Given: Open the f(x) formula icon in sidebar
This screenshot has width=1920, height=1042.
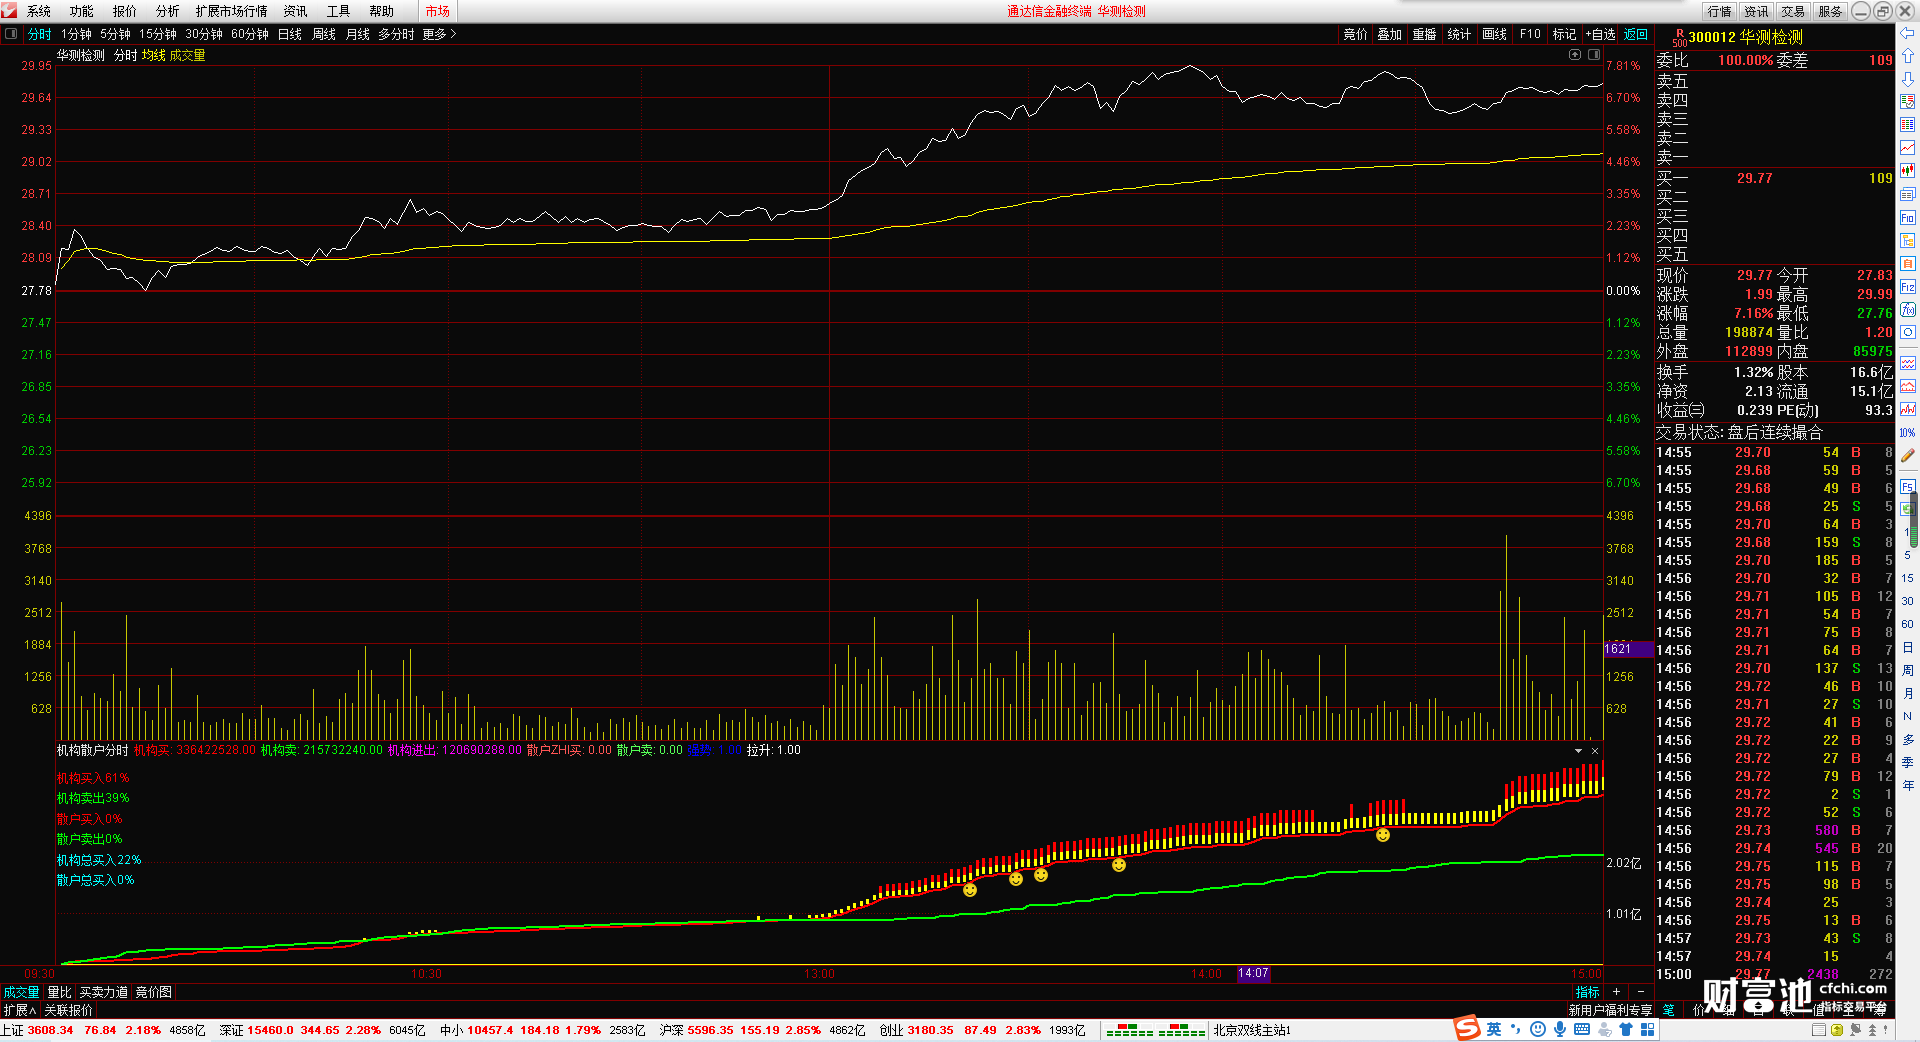Looking at the screenshot, I should pyautogui.click(x=1907, y=310).
